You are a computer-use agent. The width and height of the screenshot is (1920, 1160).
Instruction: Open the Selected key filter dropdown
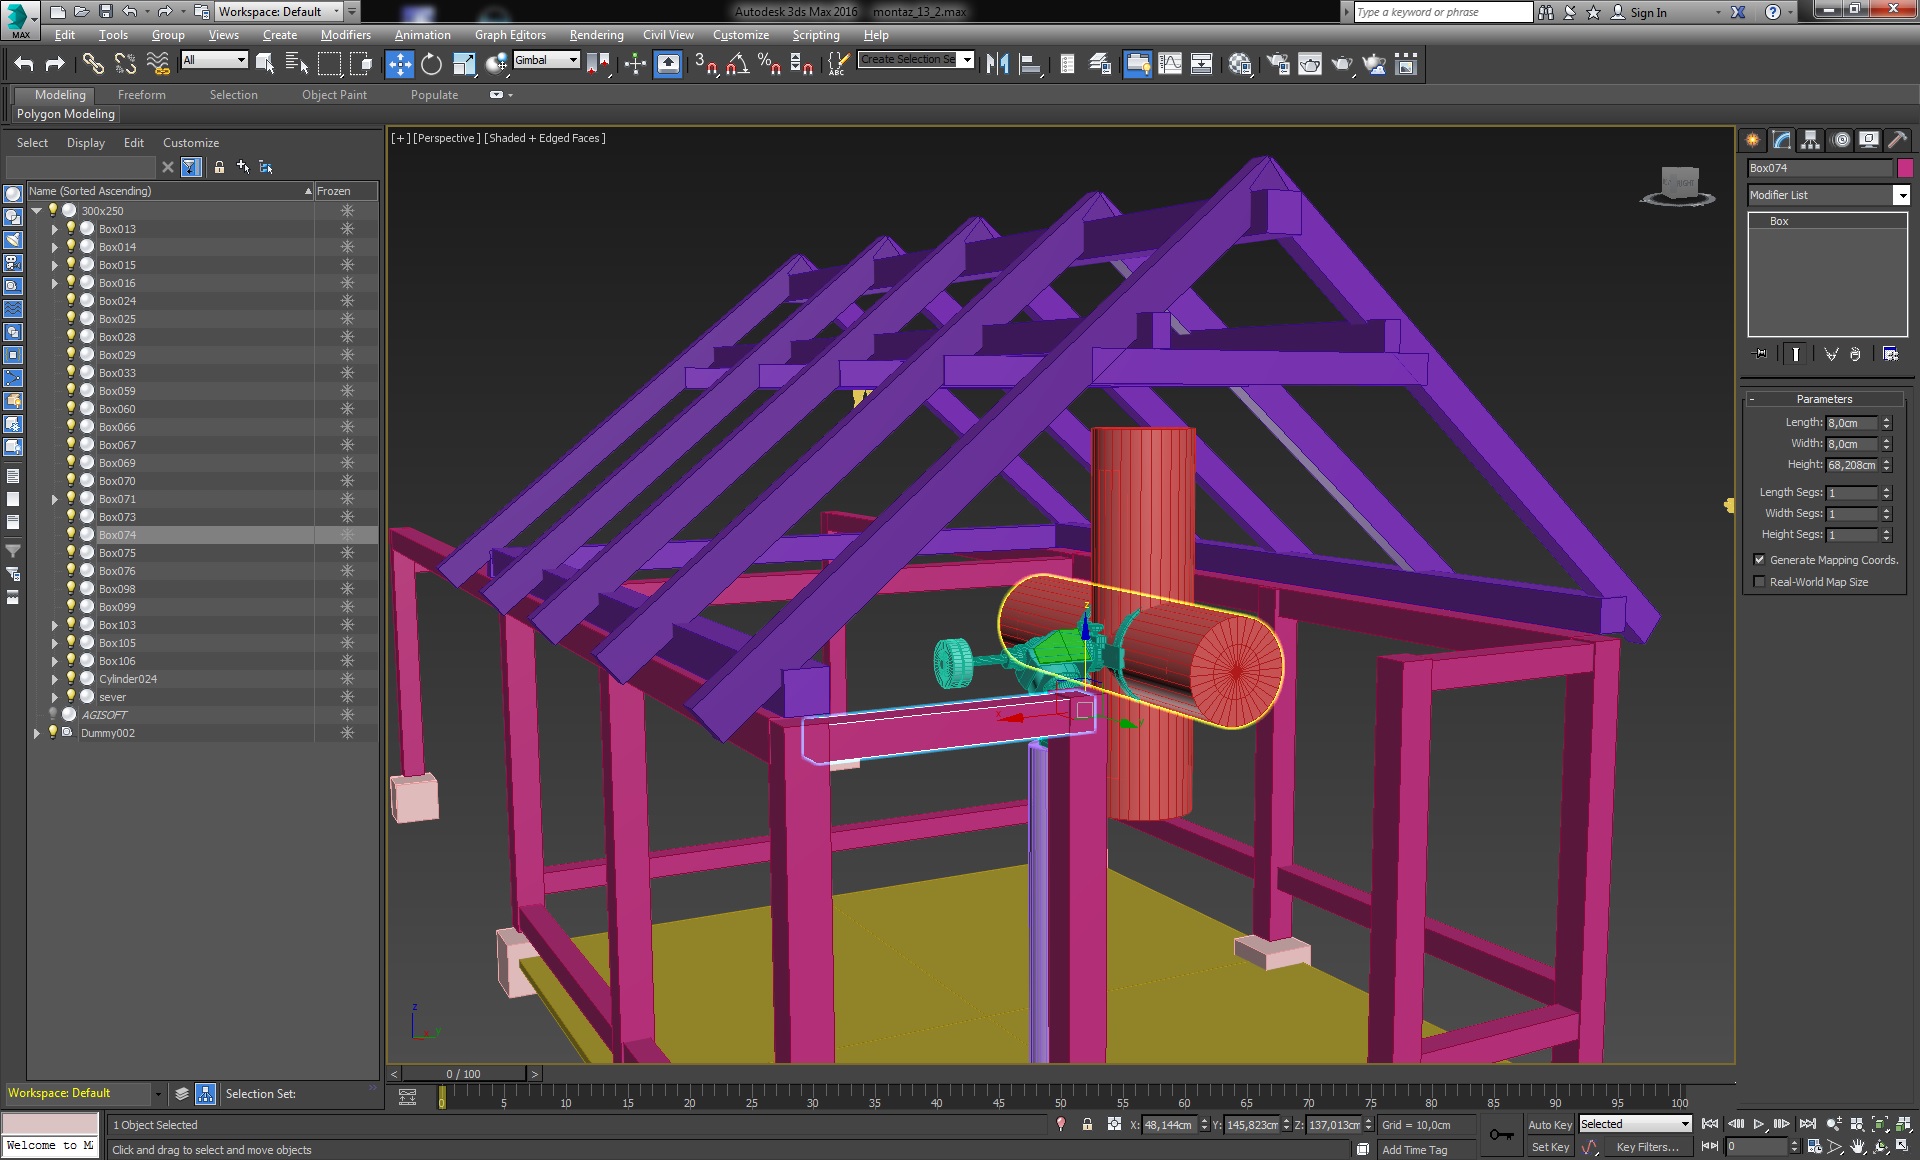pyautogui.click(x=1634, y=1124)
